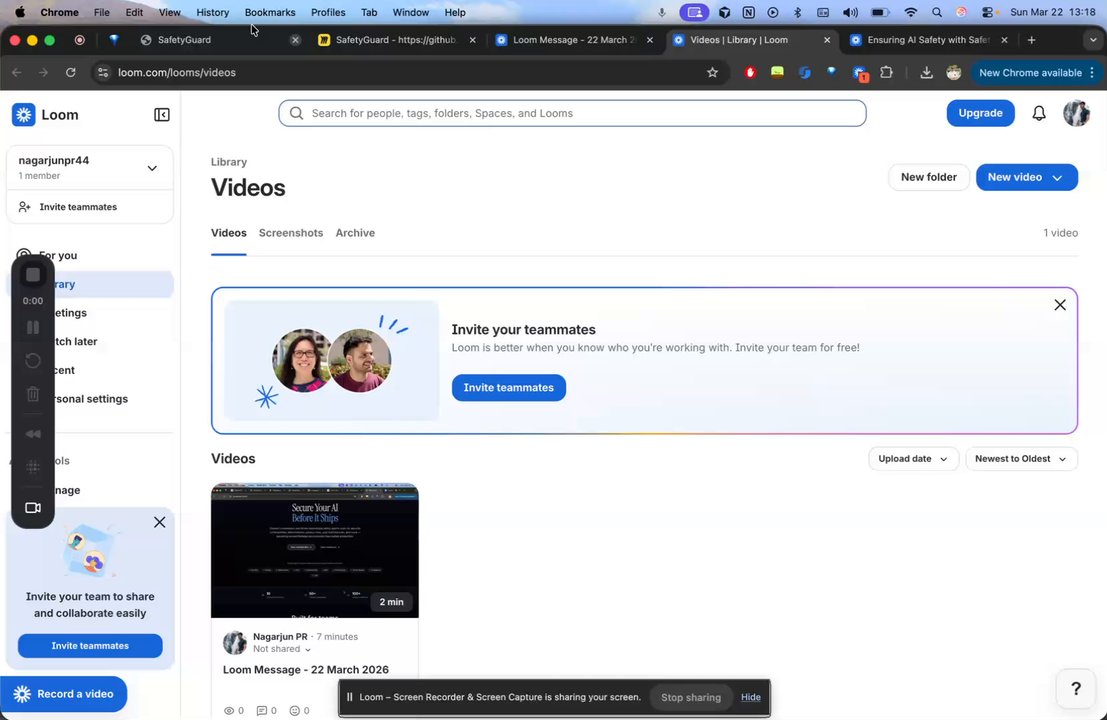
Task: Click Invite teammates under workspace name
Action: coord(78,207)
